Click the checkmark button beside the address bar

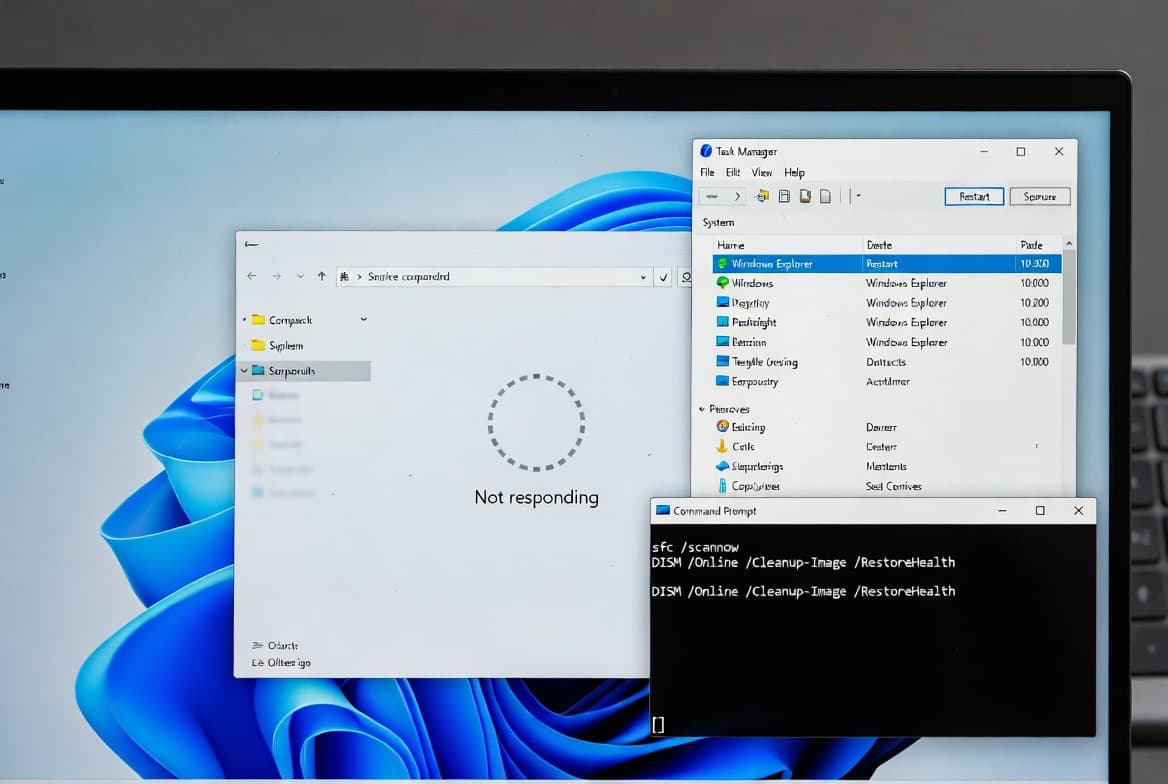click(x=663, y=277)
